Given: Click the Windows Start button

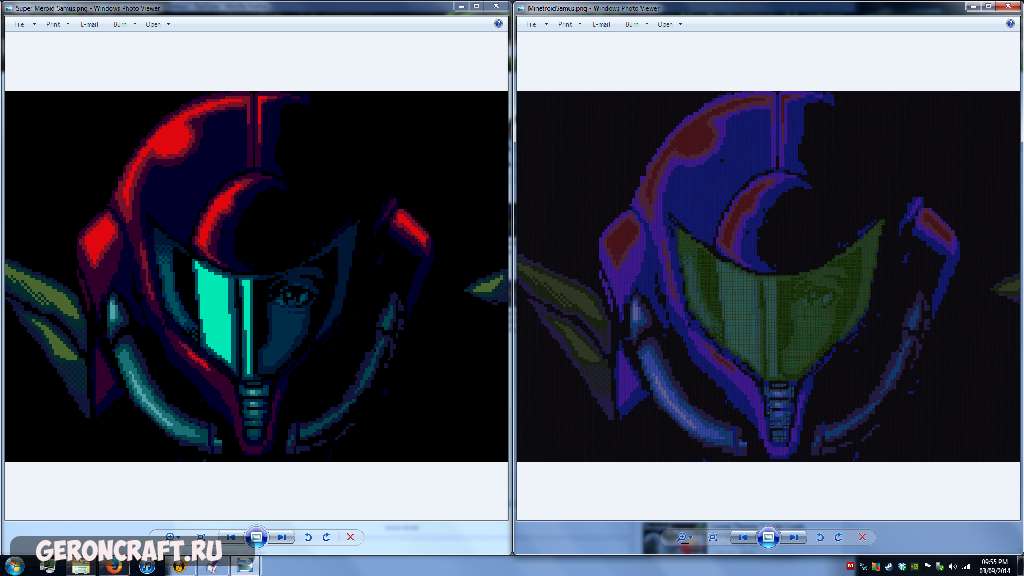Looking at the screenshot, I should pyautogui.click(x=14, y=566).
